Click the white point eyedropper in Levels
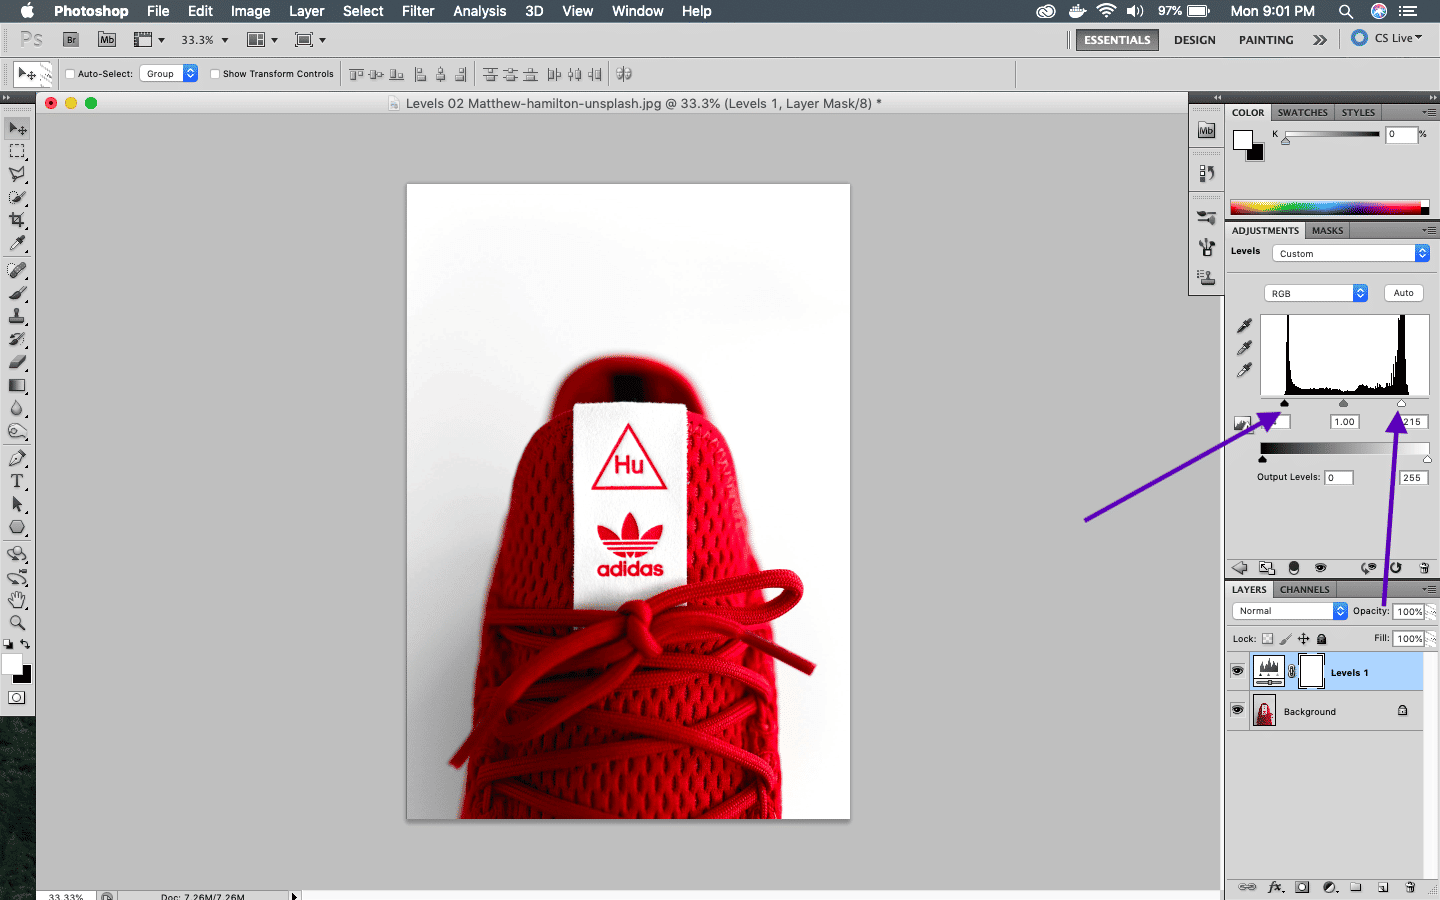The width and height of the screenshot is (1440, 900). tap(1244, 370)
